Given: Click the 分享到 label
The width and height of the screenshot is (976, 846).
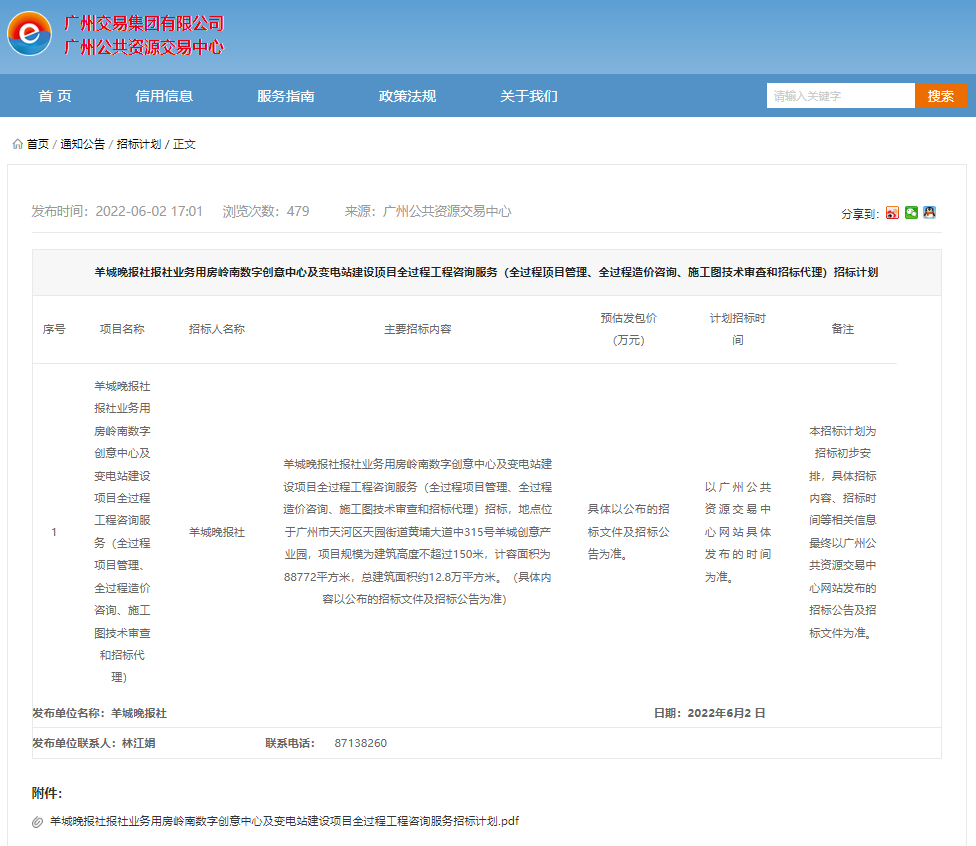Looking at the screenshot, I should (x=860, y=214).
